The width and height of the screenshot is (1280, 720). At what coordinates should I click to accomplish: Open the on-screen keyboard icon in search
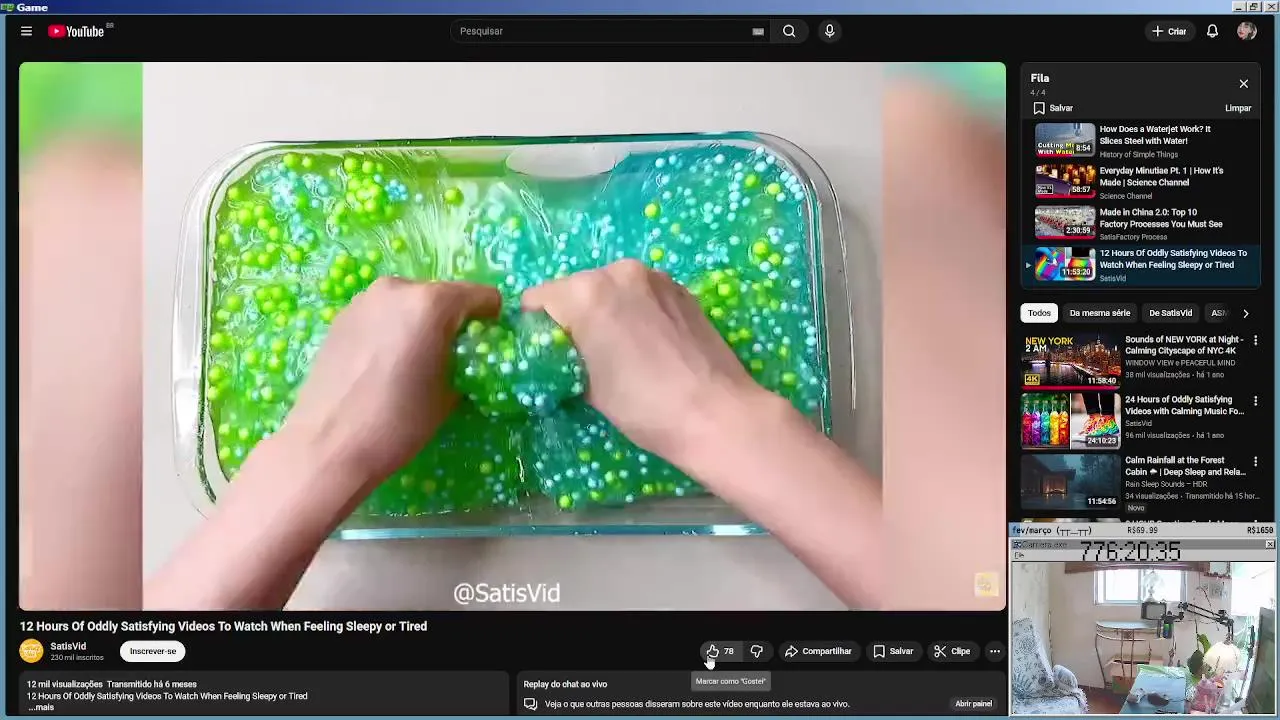(758, 31)
